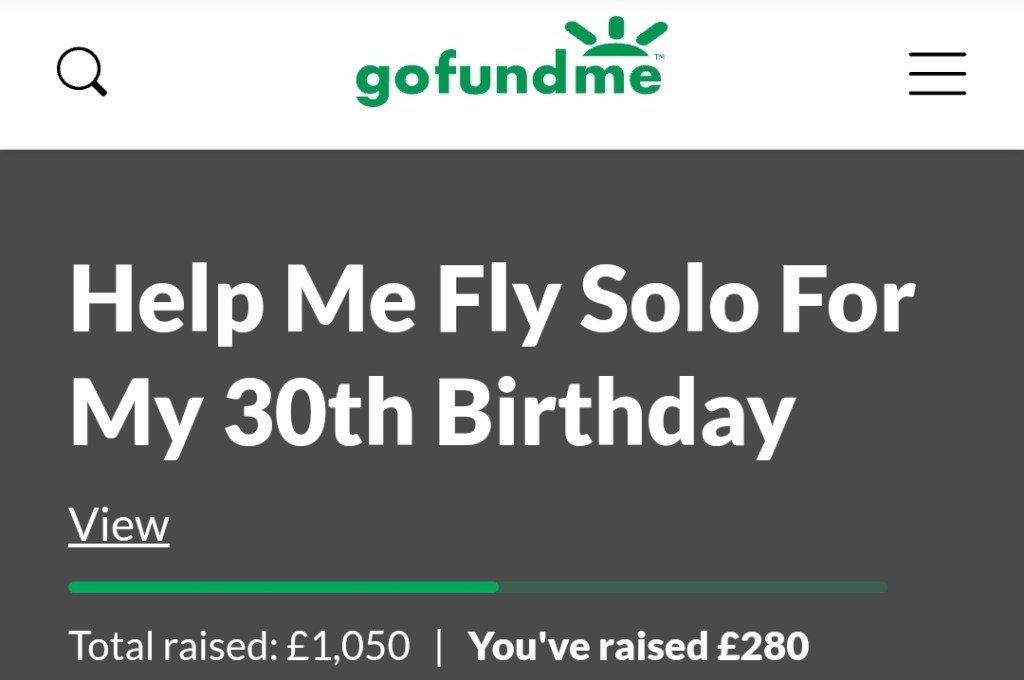Click the word "Birthday" in the title
This screenshot has width=1024, height=680.
click(615, 413)
